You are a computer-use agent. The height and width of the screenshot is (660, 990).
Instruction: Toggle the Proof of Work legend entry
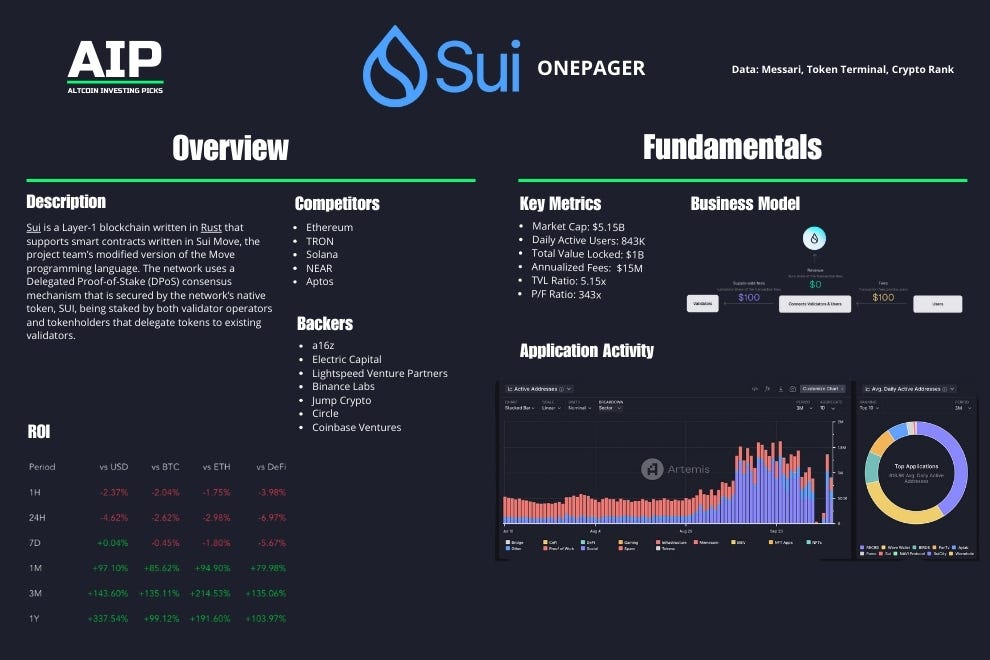(x=558, y=548)
